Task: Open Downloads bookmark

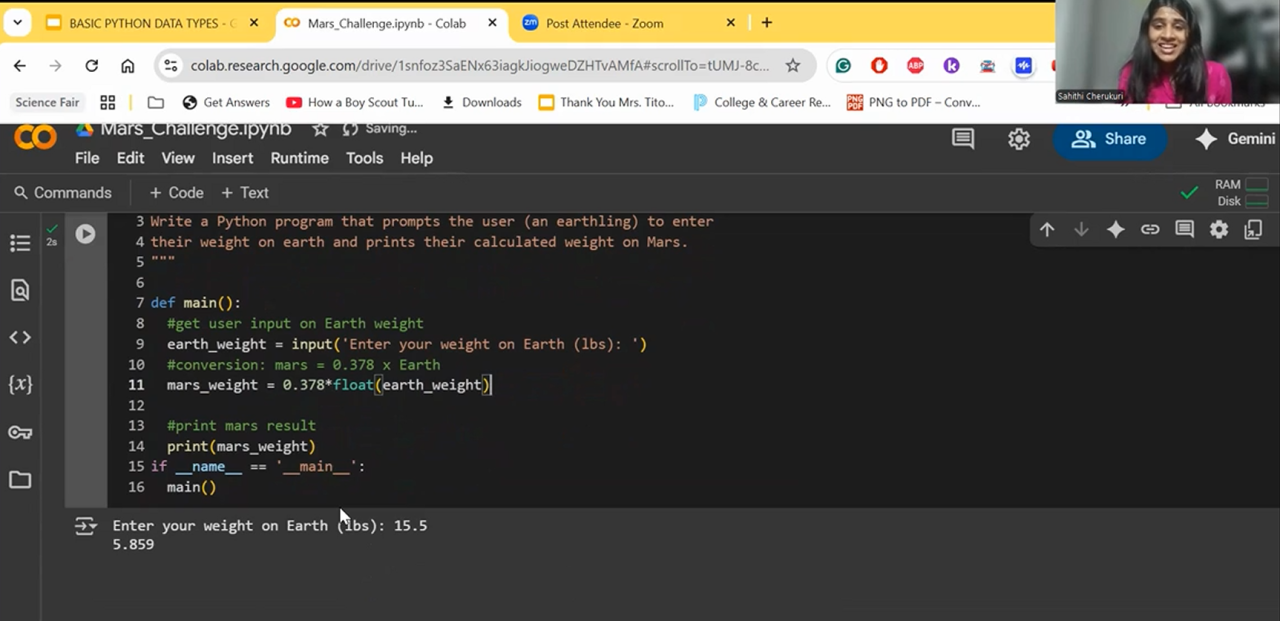Action: (x=481, y=102)
